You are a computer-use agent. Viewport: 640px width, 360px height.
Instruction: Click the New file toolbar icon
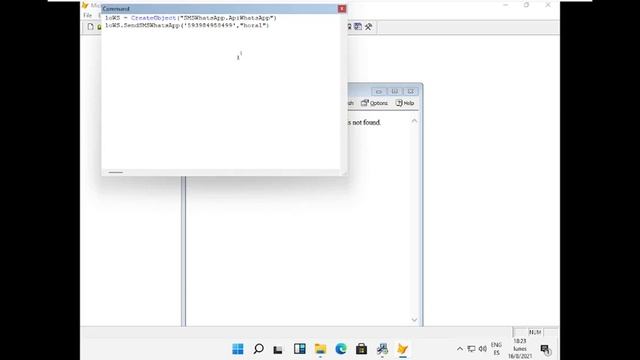pyautogui.click(x=90, y=27)
